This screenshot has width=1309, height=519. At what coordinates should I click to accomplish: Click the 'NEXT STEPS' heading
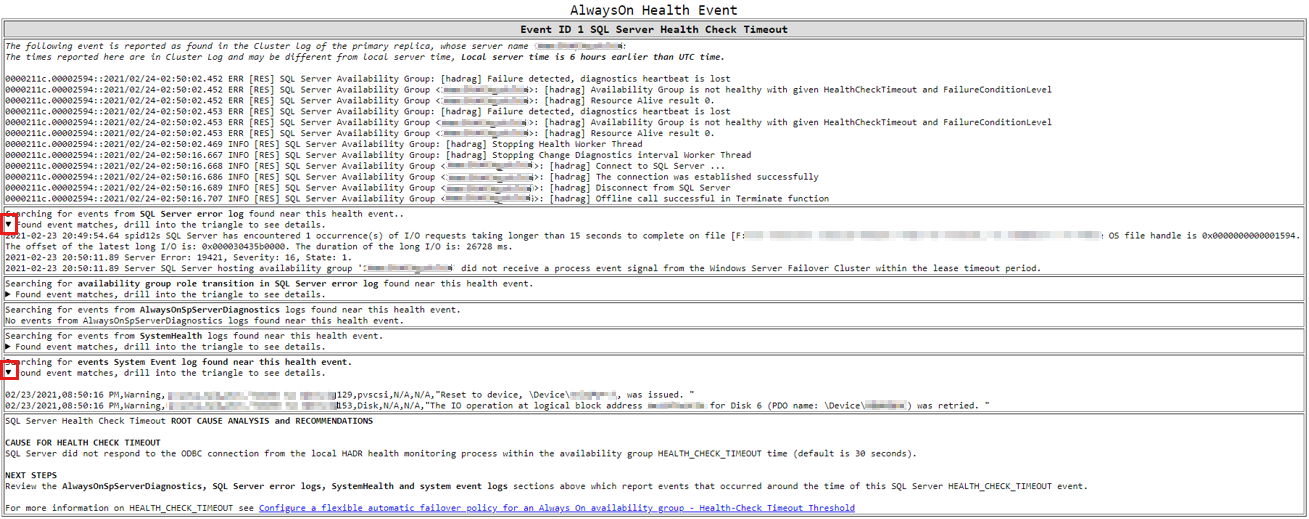tap(31, 475)
